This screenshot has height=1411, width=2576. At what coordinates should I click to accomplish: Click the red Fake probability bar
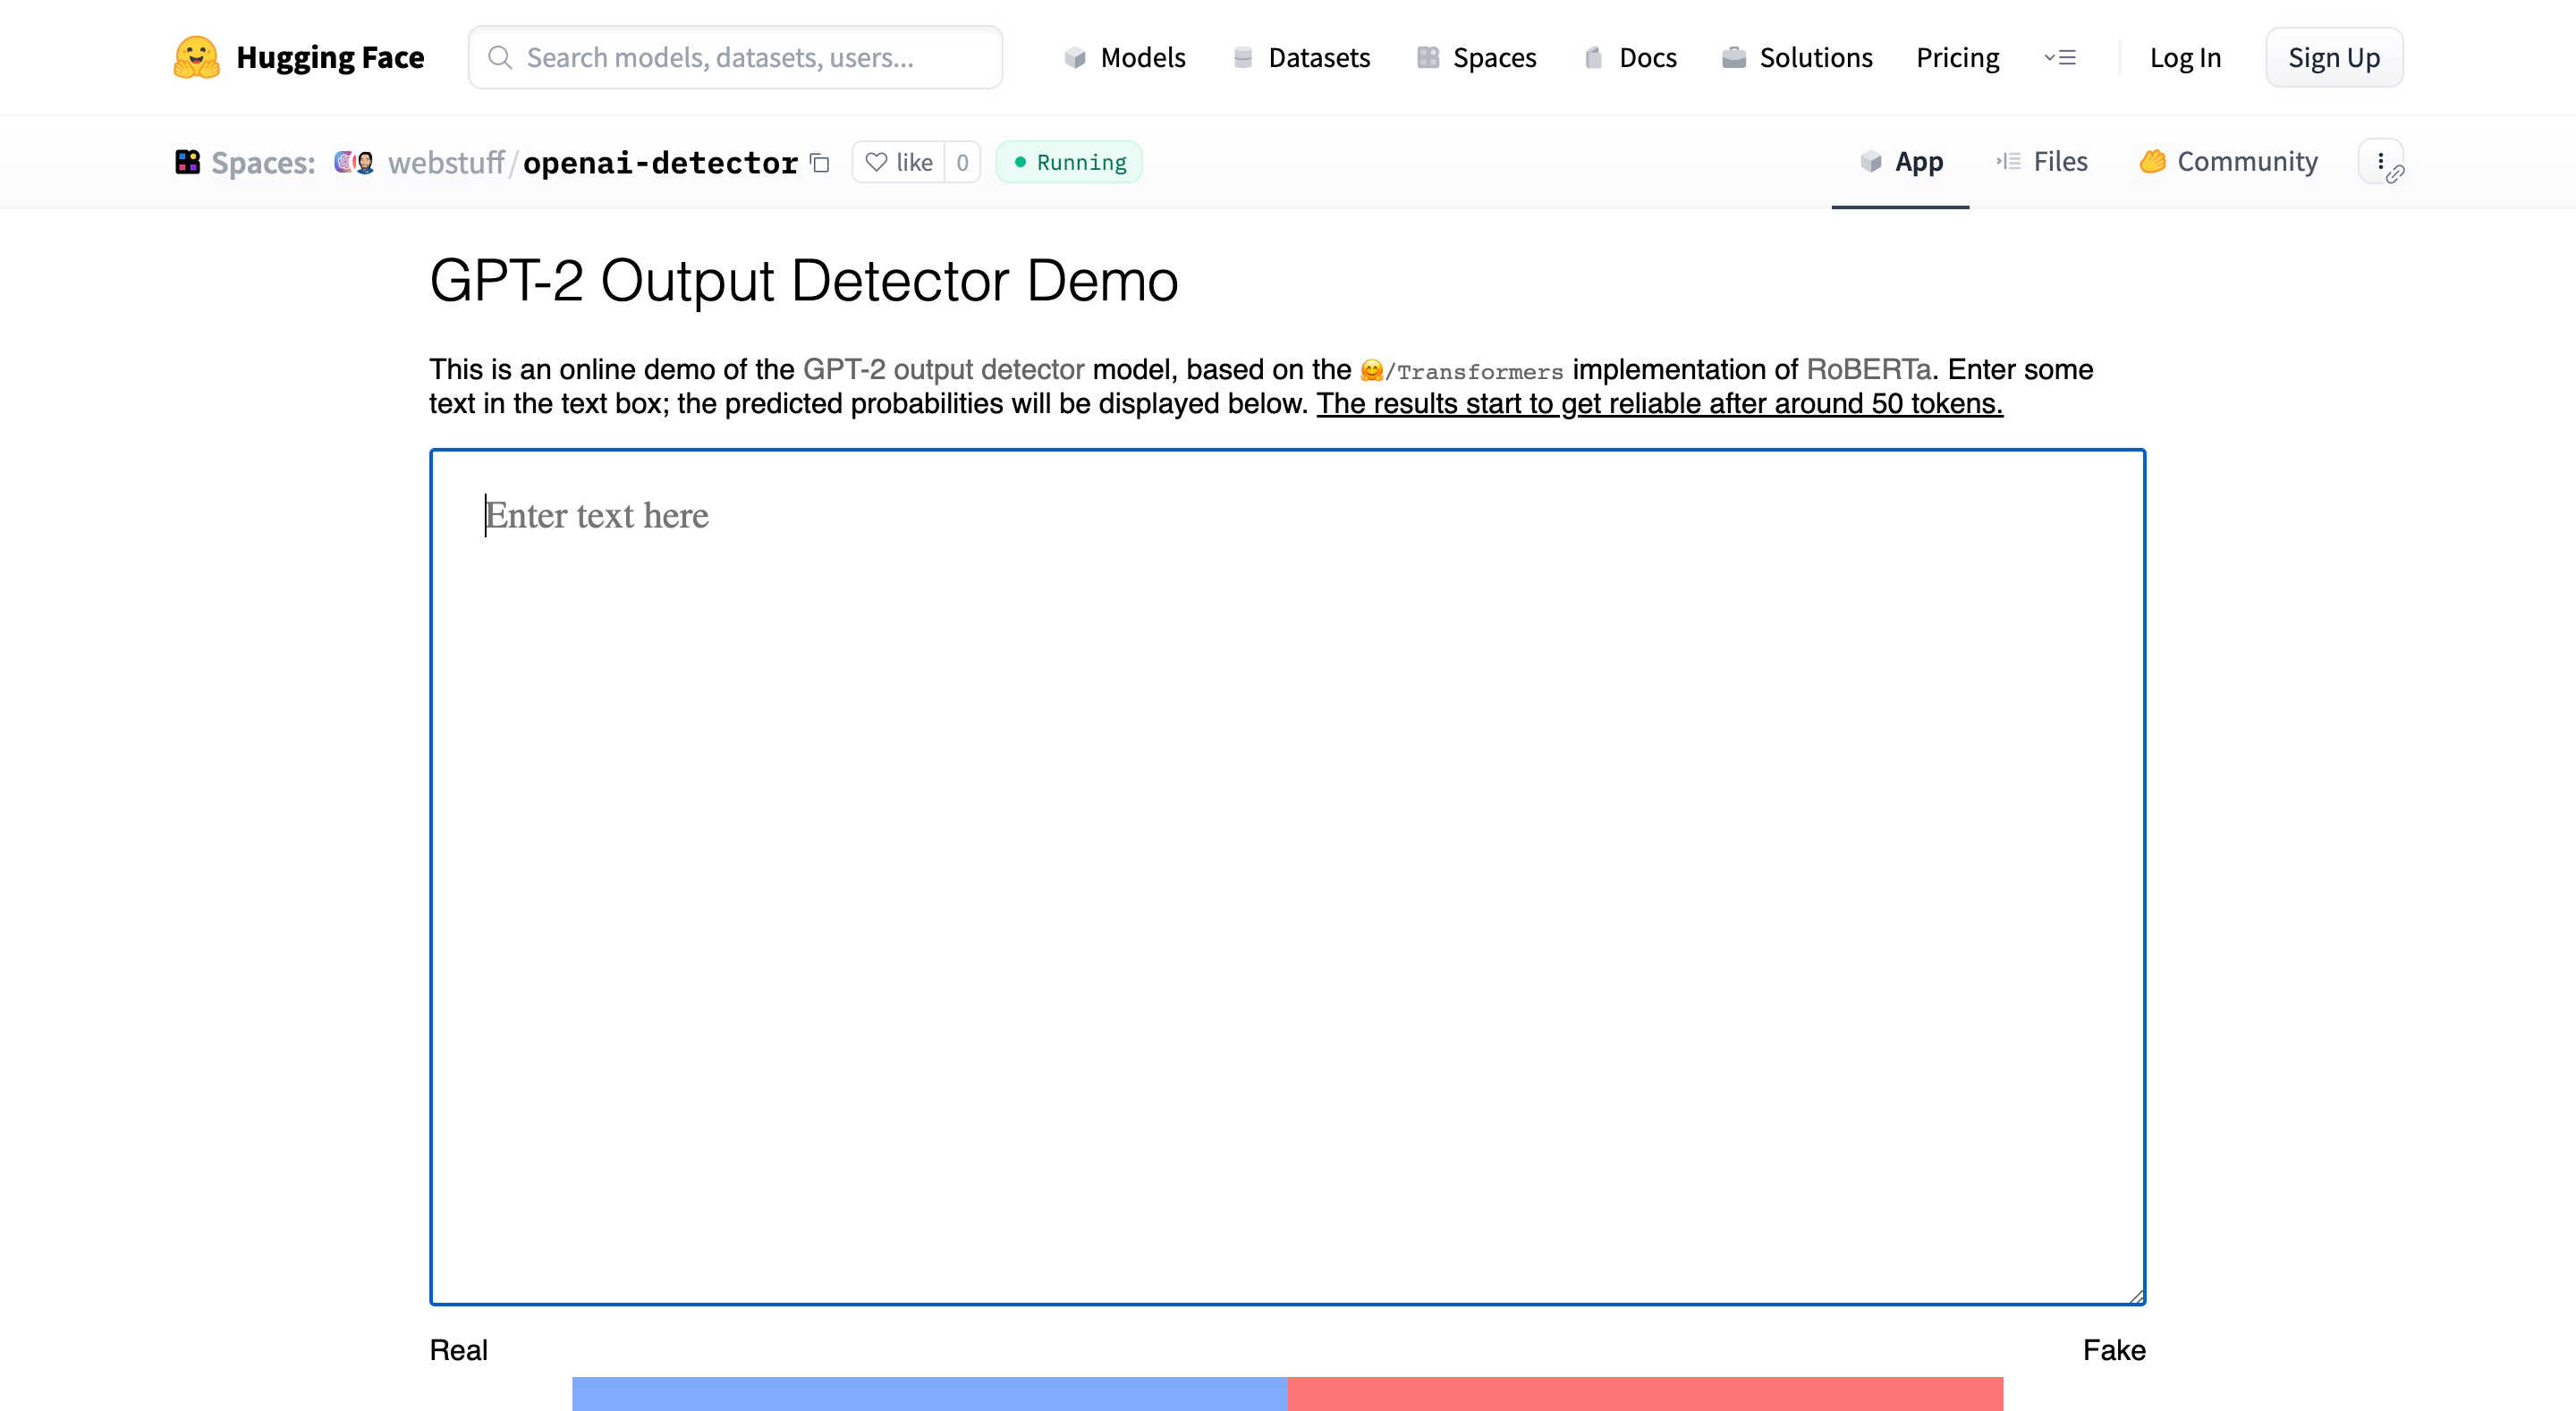(1645, 1394)
